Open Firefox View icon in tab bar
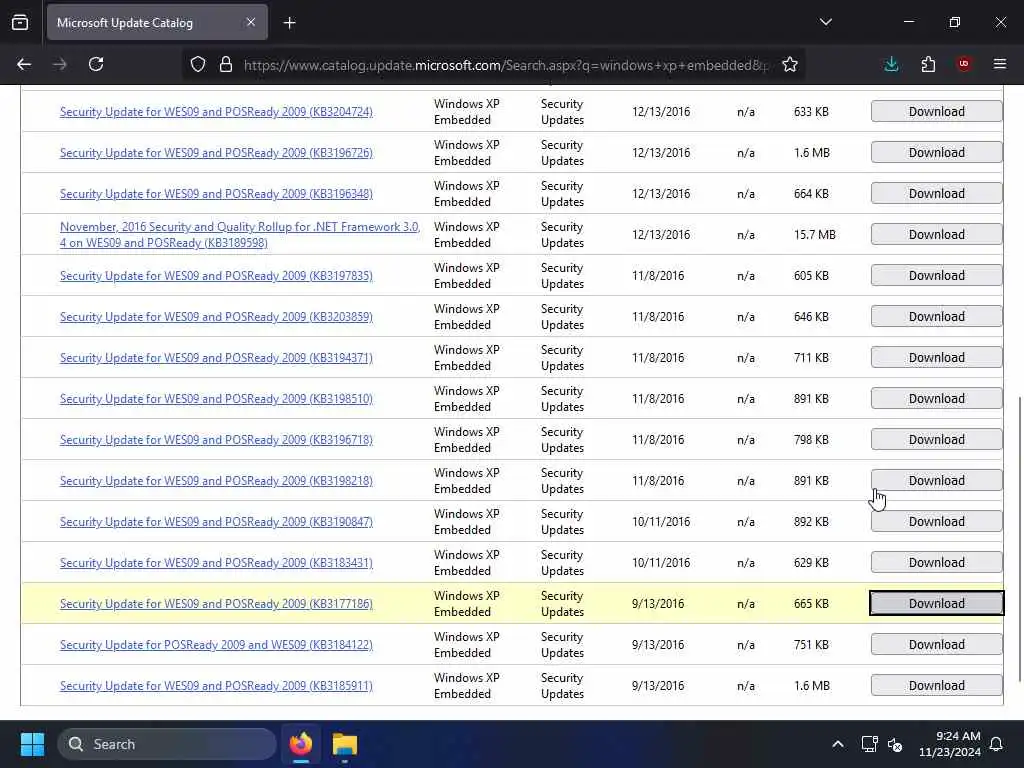The height and width of the screenshot is (768, 1024). tap(20, 22)
